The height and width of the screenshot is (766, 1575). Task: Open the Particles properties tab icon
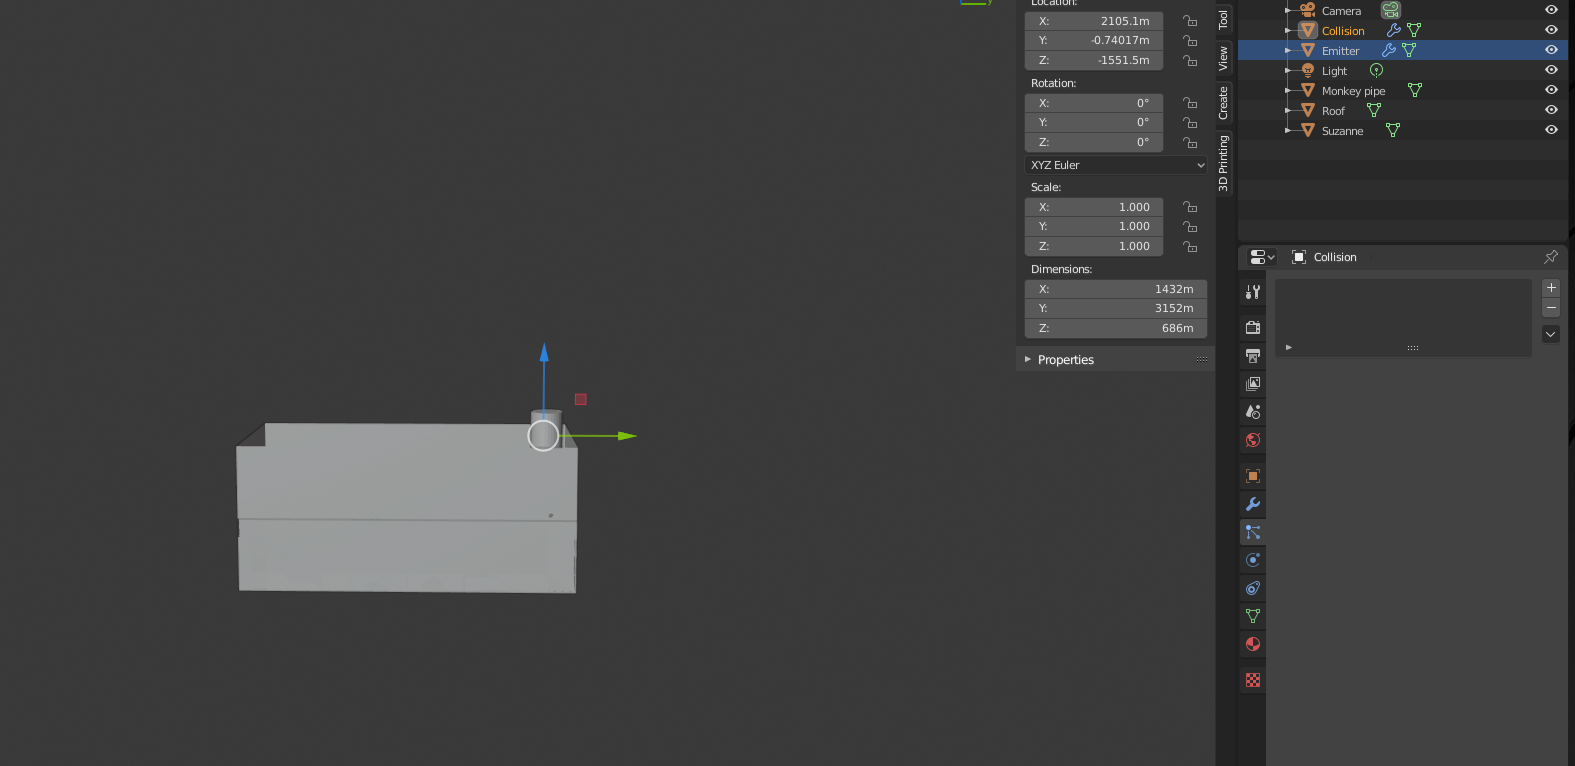[1253, 532]
